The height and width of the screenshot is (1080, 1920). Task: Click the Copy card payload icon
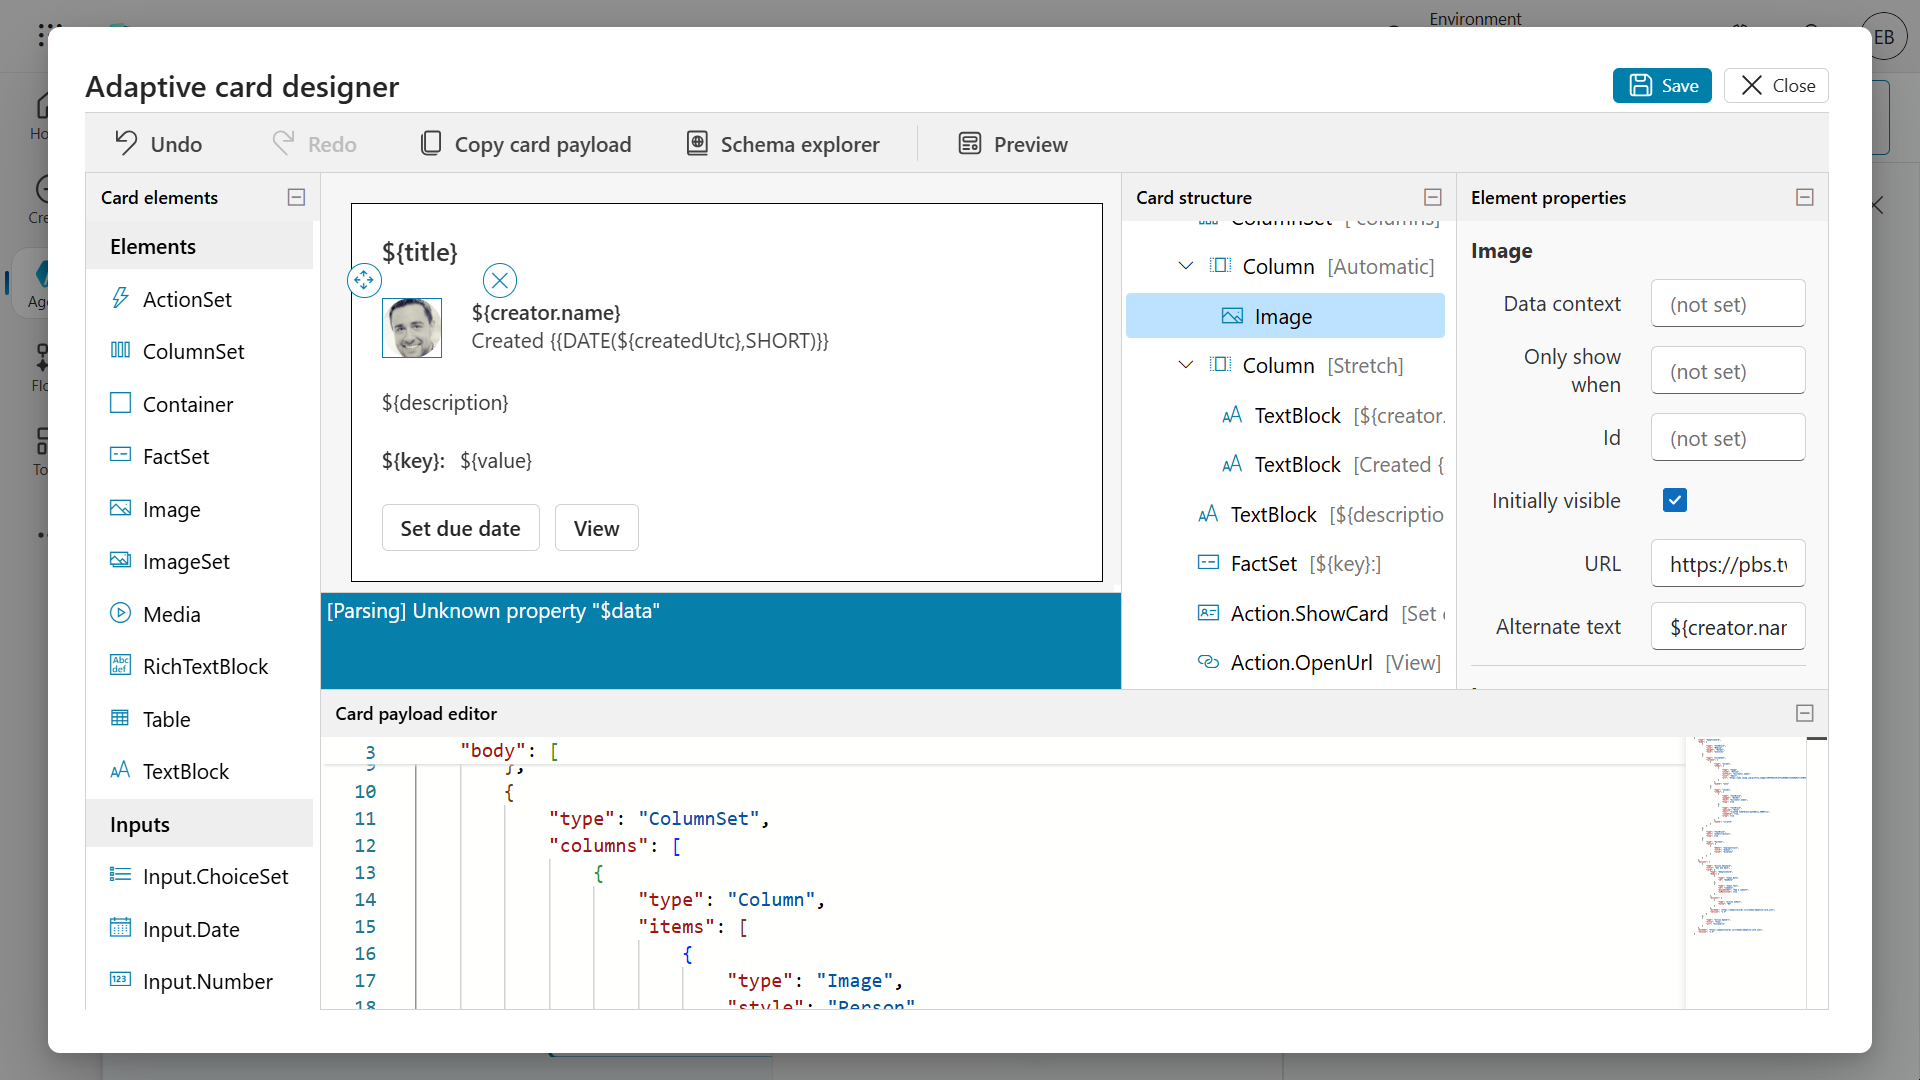pos(431,143)
